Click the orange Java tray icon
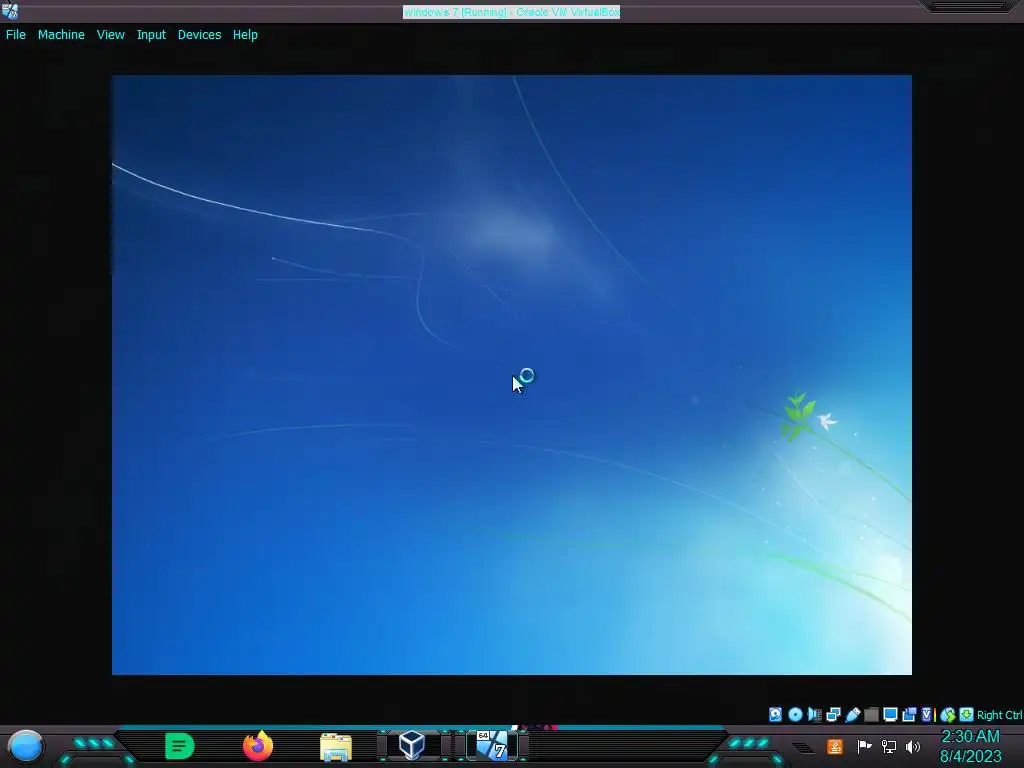Viewport: 1024px width, 768px height. coord(835,746)
